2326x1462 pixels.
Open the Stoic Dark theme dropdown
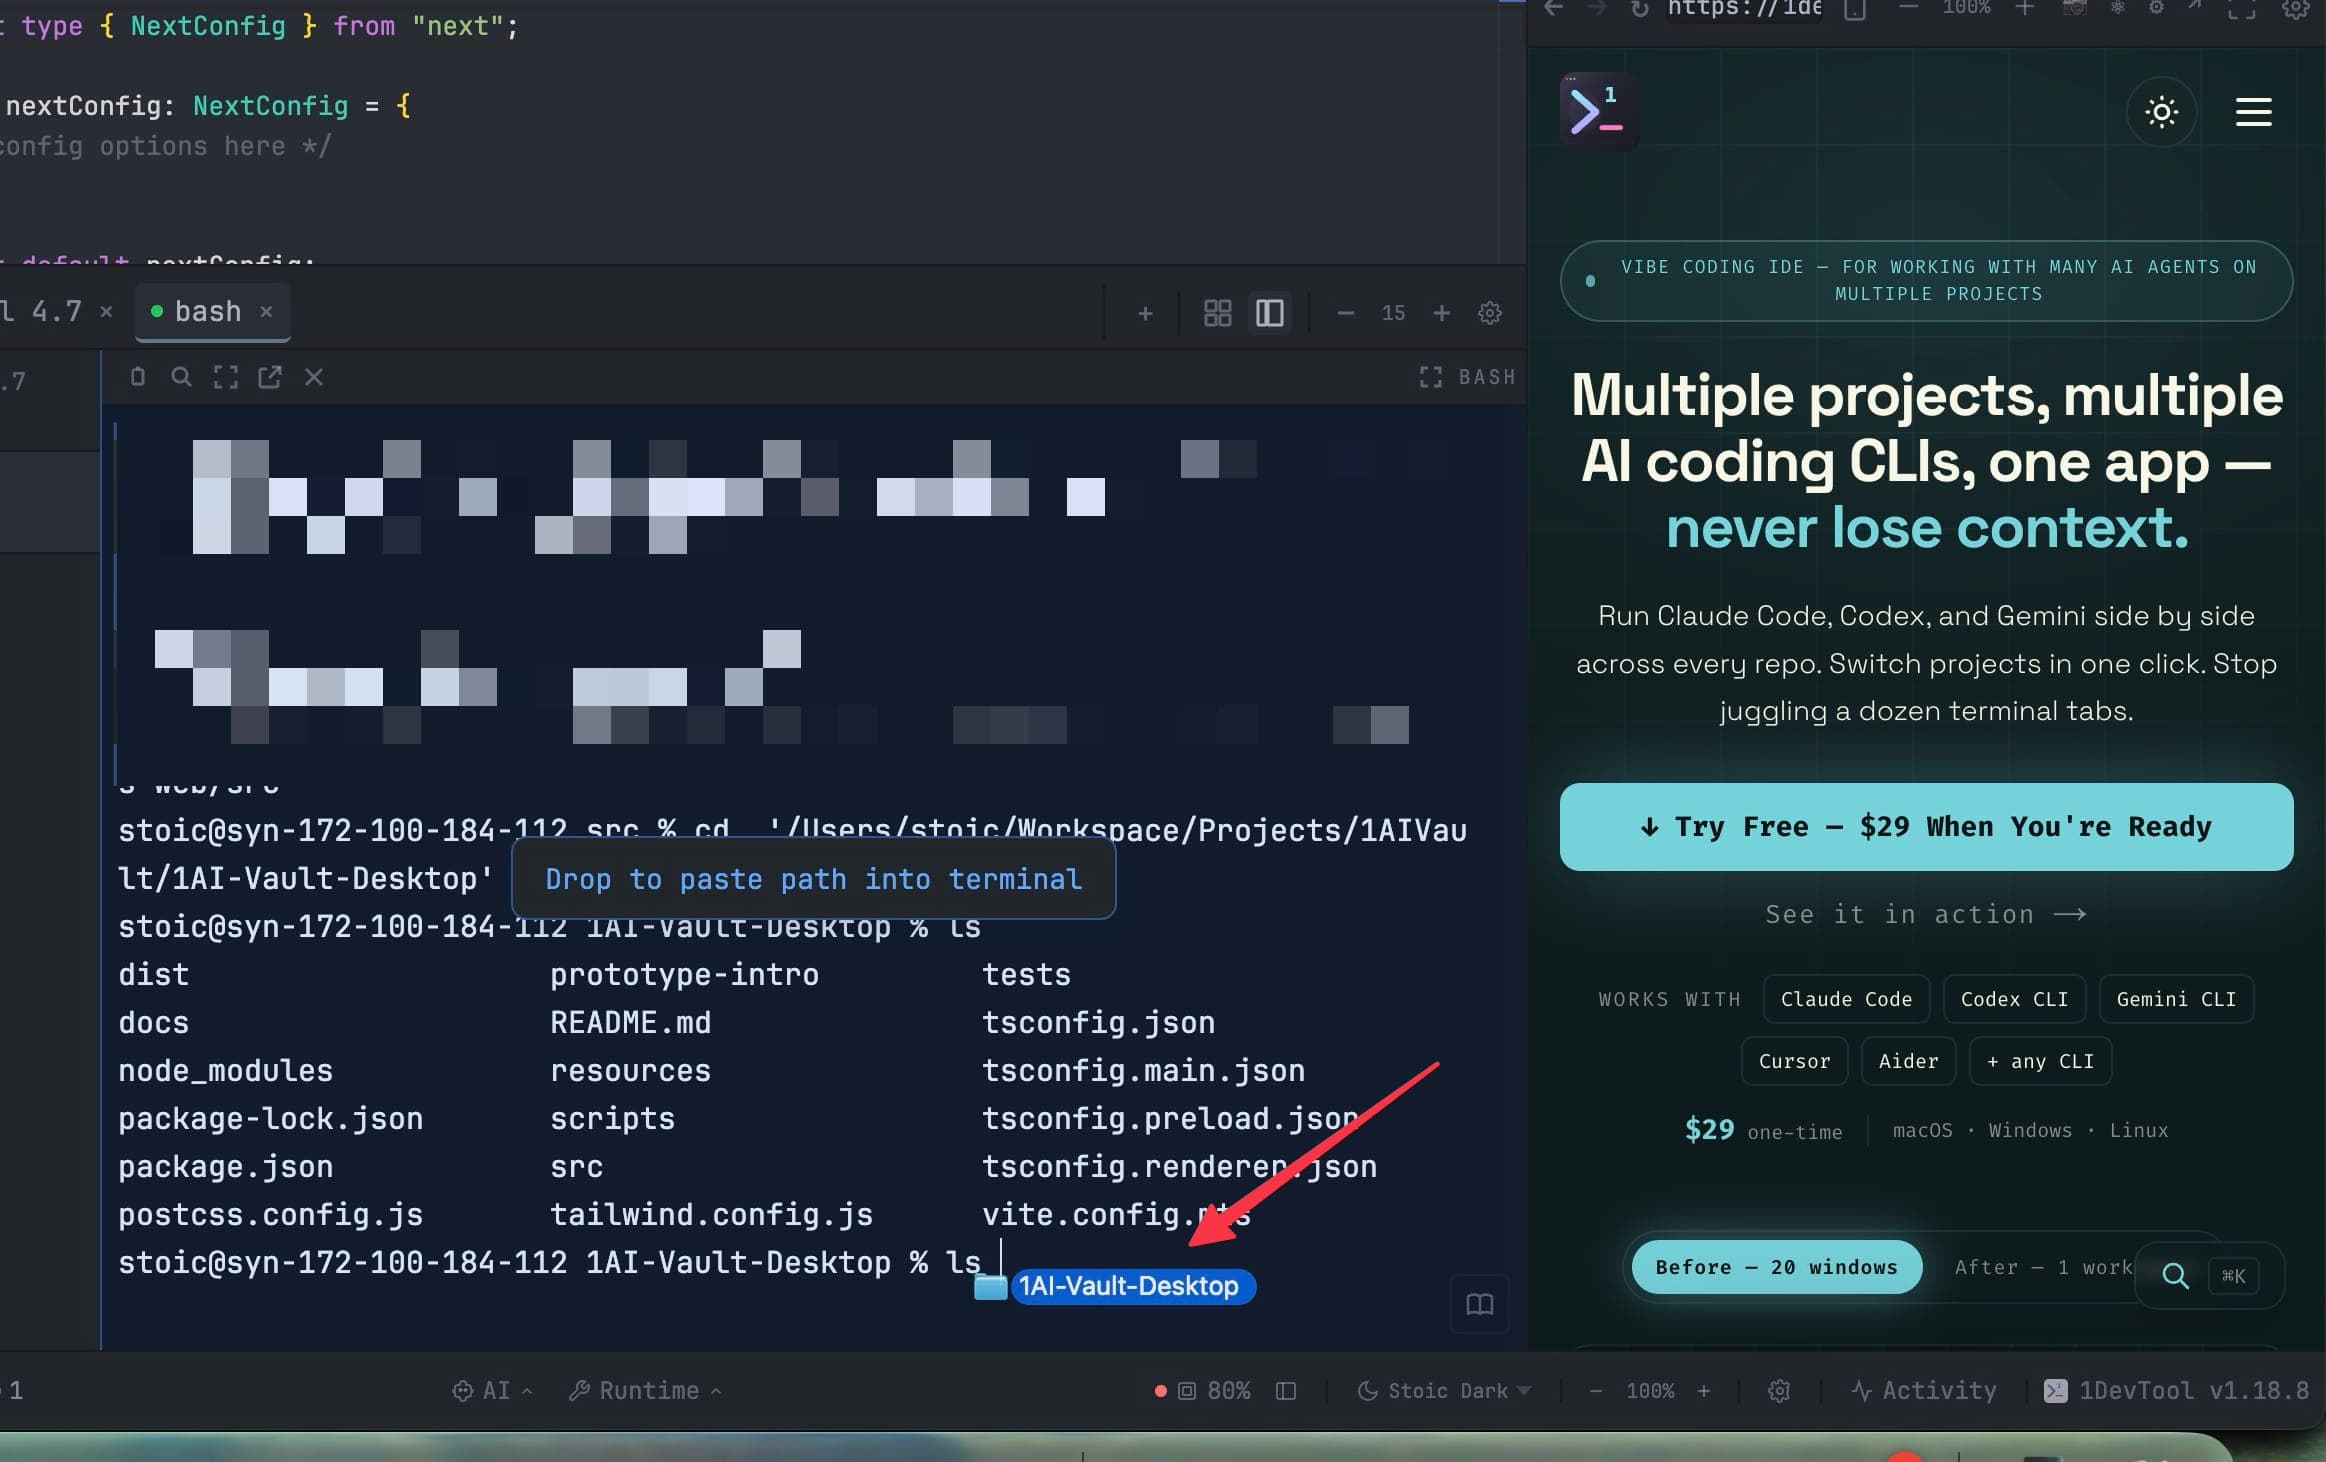coord(1445,1391)
